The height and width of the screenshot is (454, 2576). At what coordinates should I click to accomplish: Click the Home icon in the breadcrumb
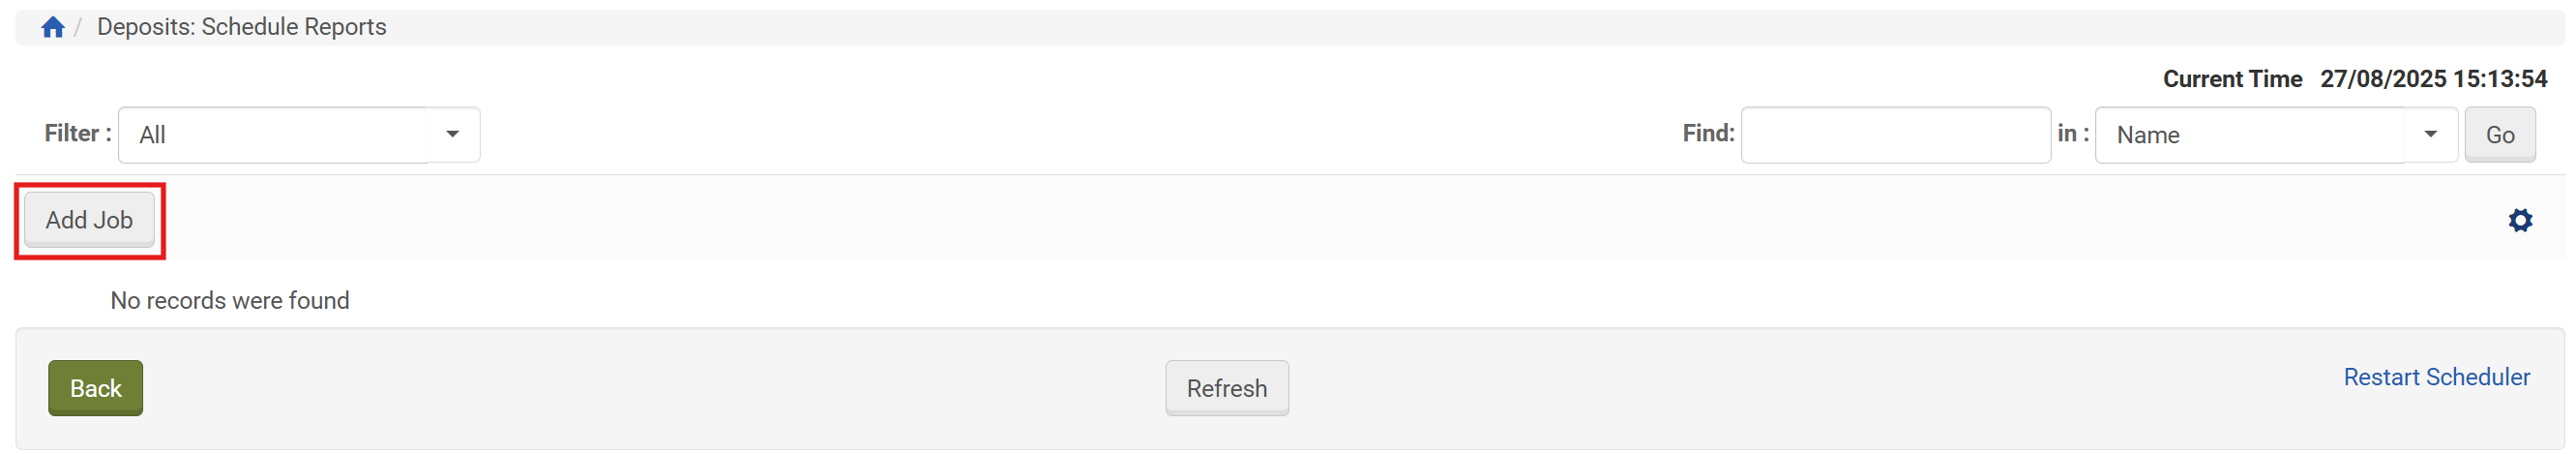point(53,27)
